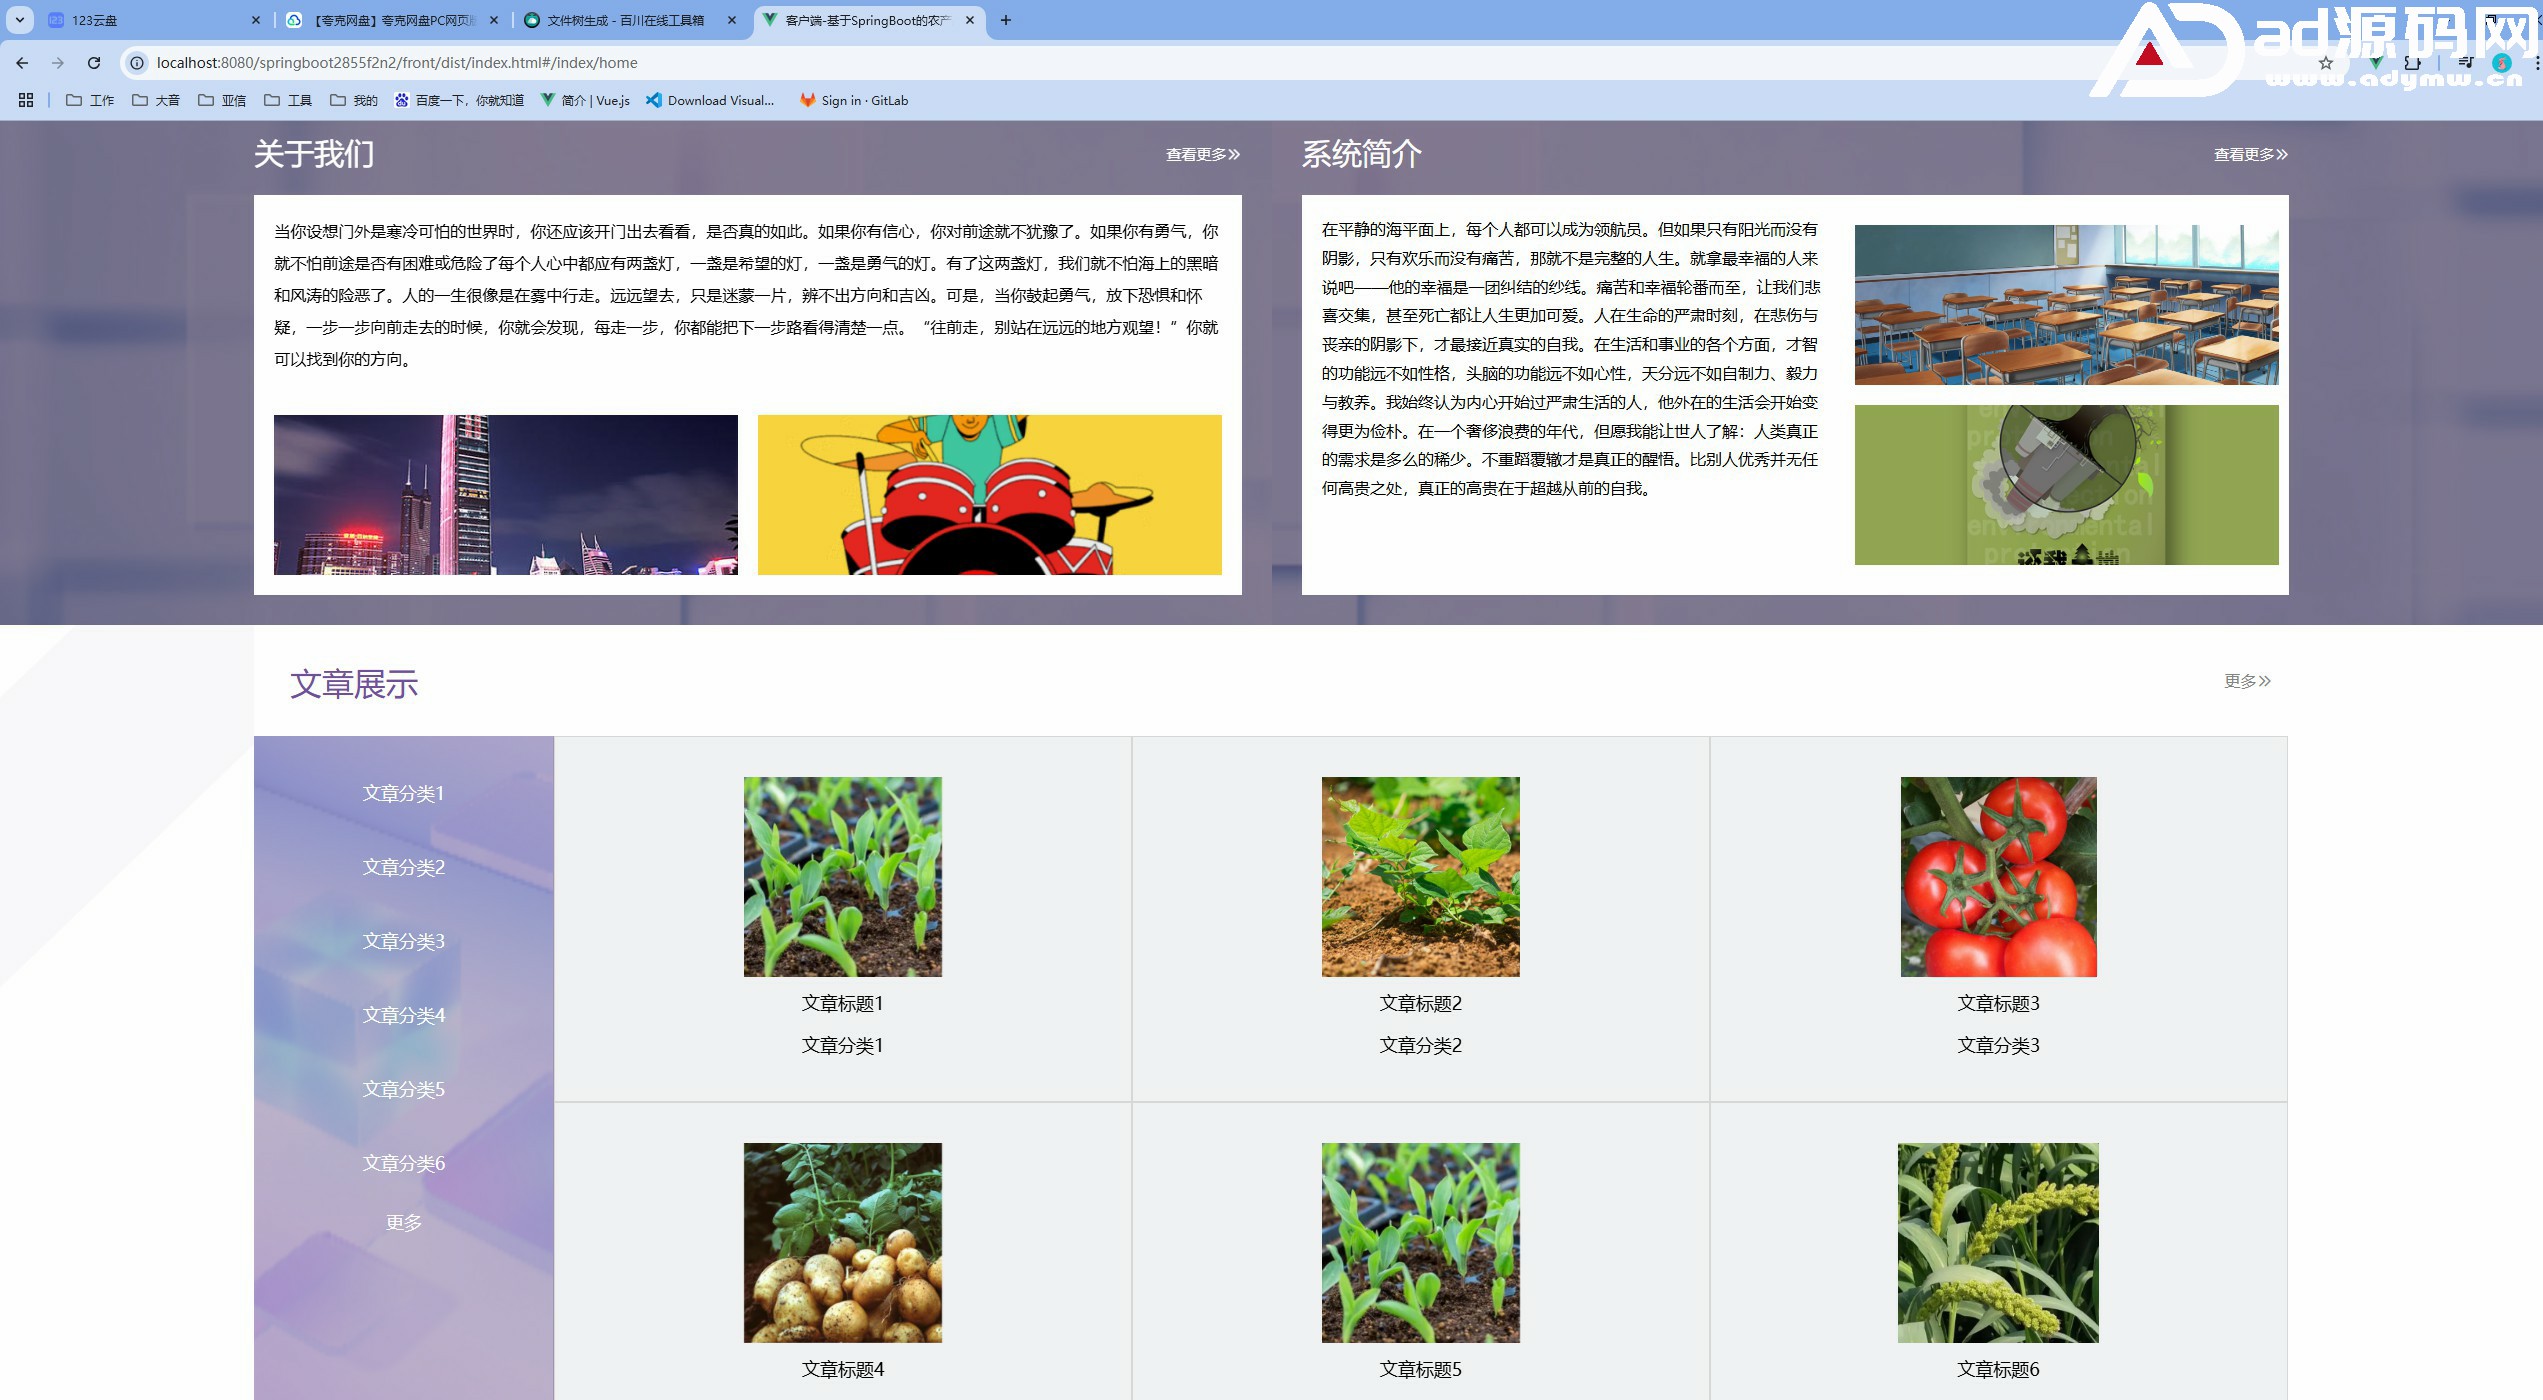2543x1400 pixels.
Task: Go back to previous page
Action: point(22,63)
